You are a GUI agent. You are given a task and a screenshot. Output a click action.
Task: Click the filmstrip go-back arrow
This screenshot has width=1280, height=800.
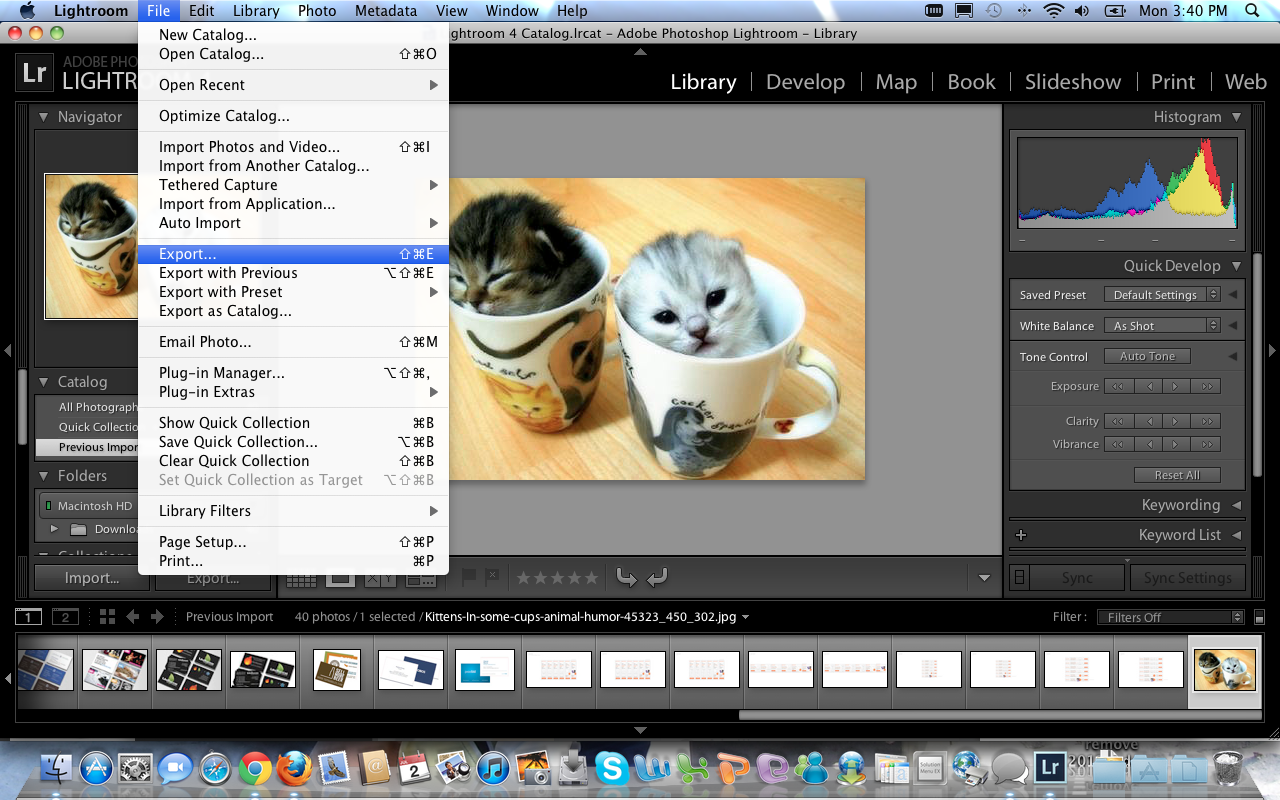(x=133, y=617)
